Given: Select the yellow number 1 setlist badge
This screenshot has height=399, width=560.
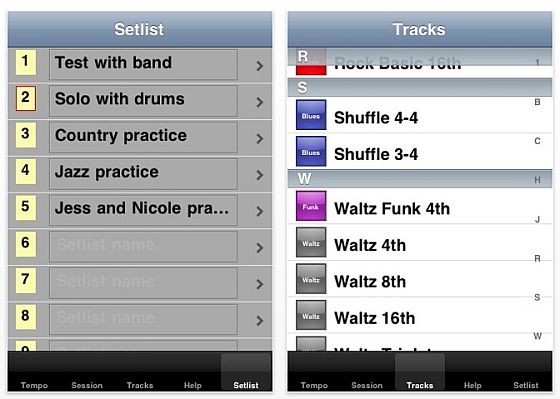Looking at the screenshot, I should pos(26,62).
